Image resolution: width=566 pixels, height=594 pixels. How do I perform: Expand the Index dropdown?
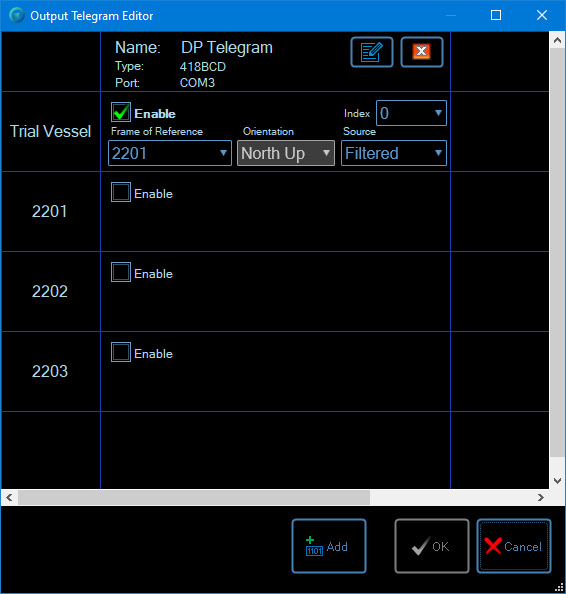[411, 113]
